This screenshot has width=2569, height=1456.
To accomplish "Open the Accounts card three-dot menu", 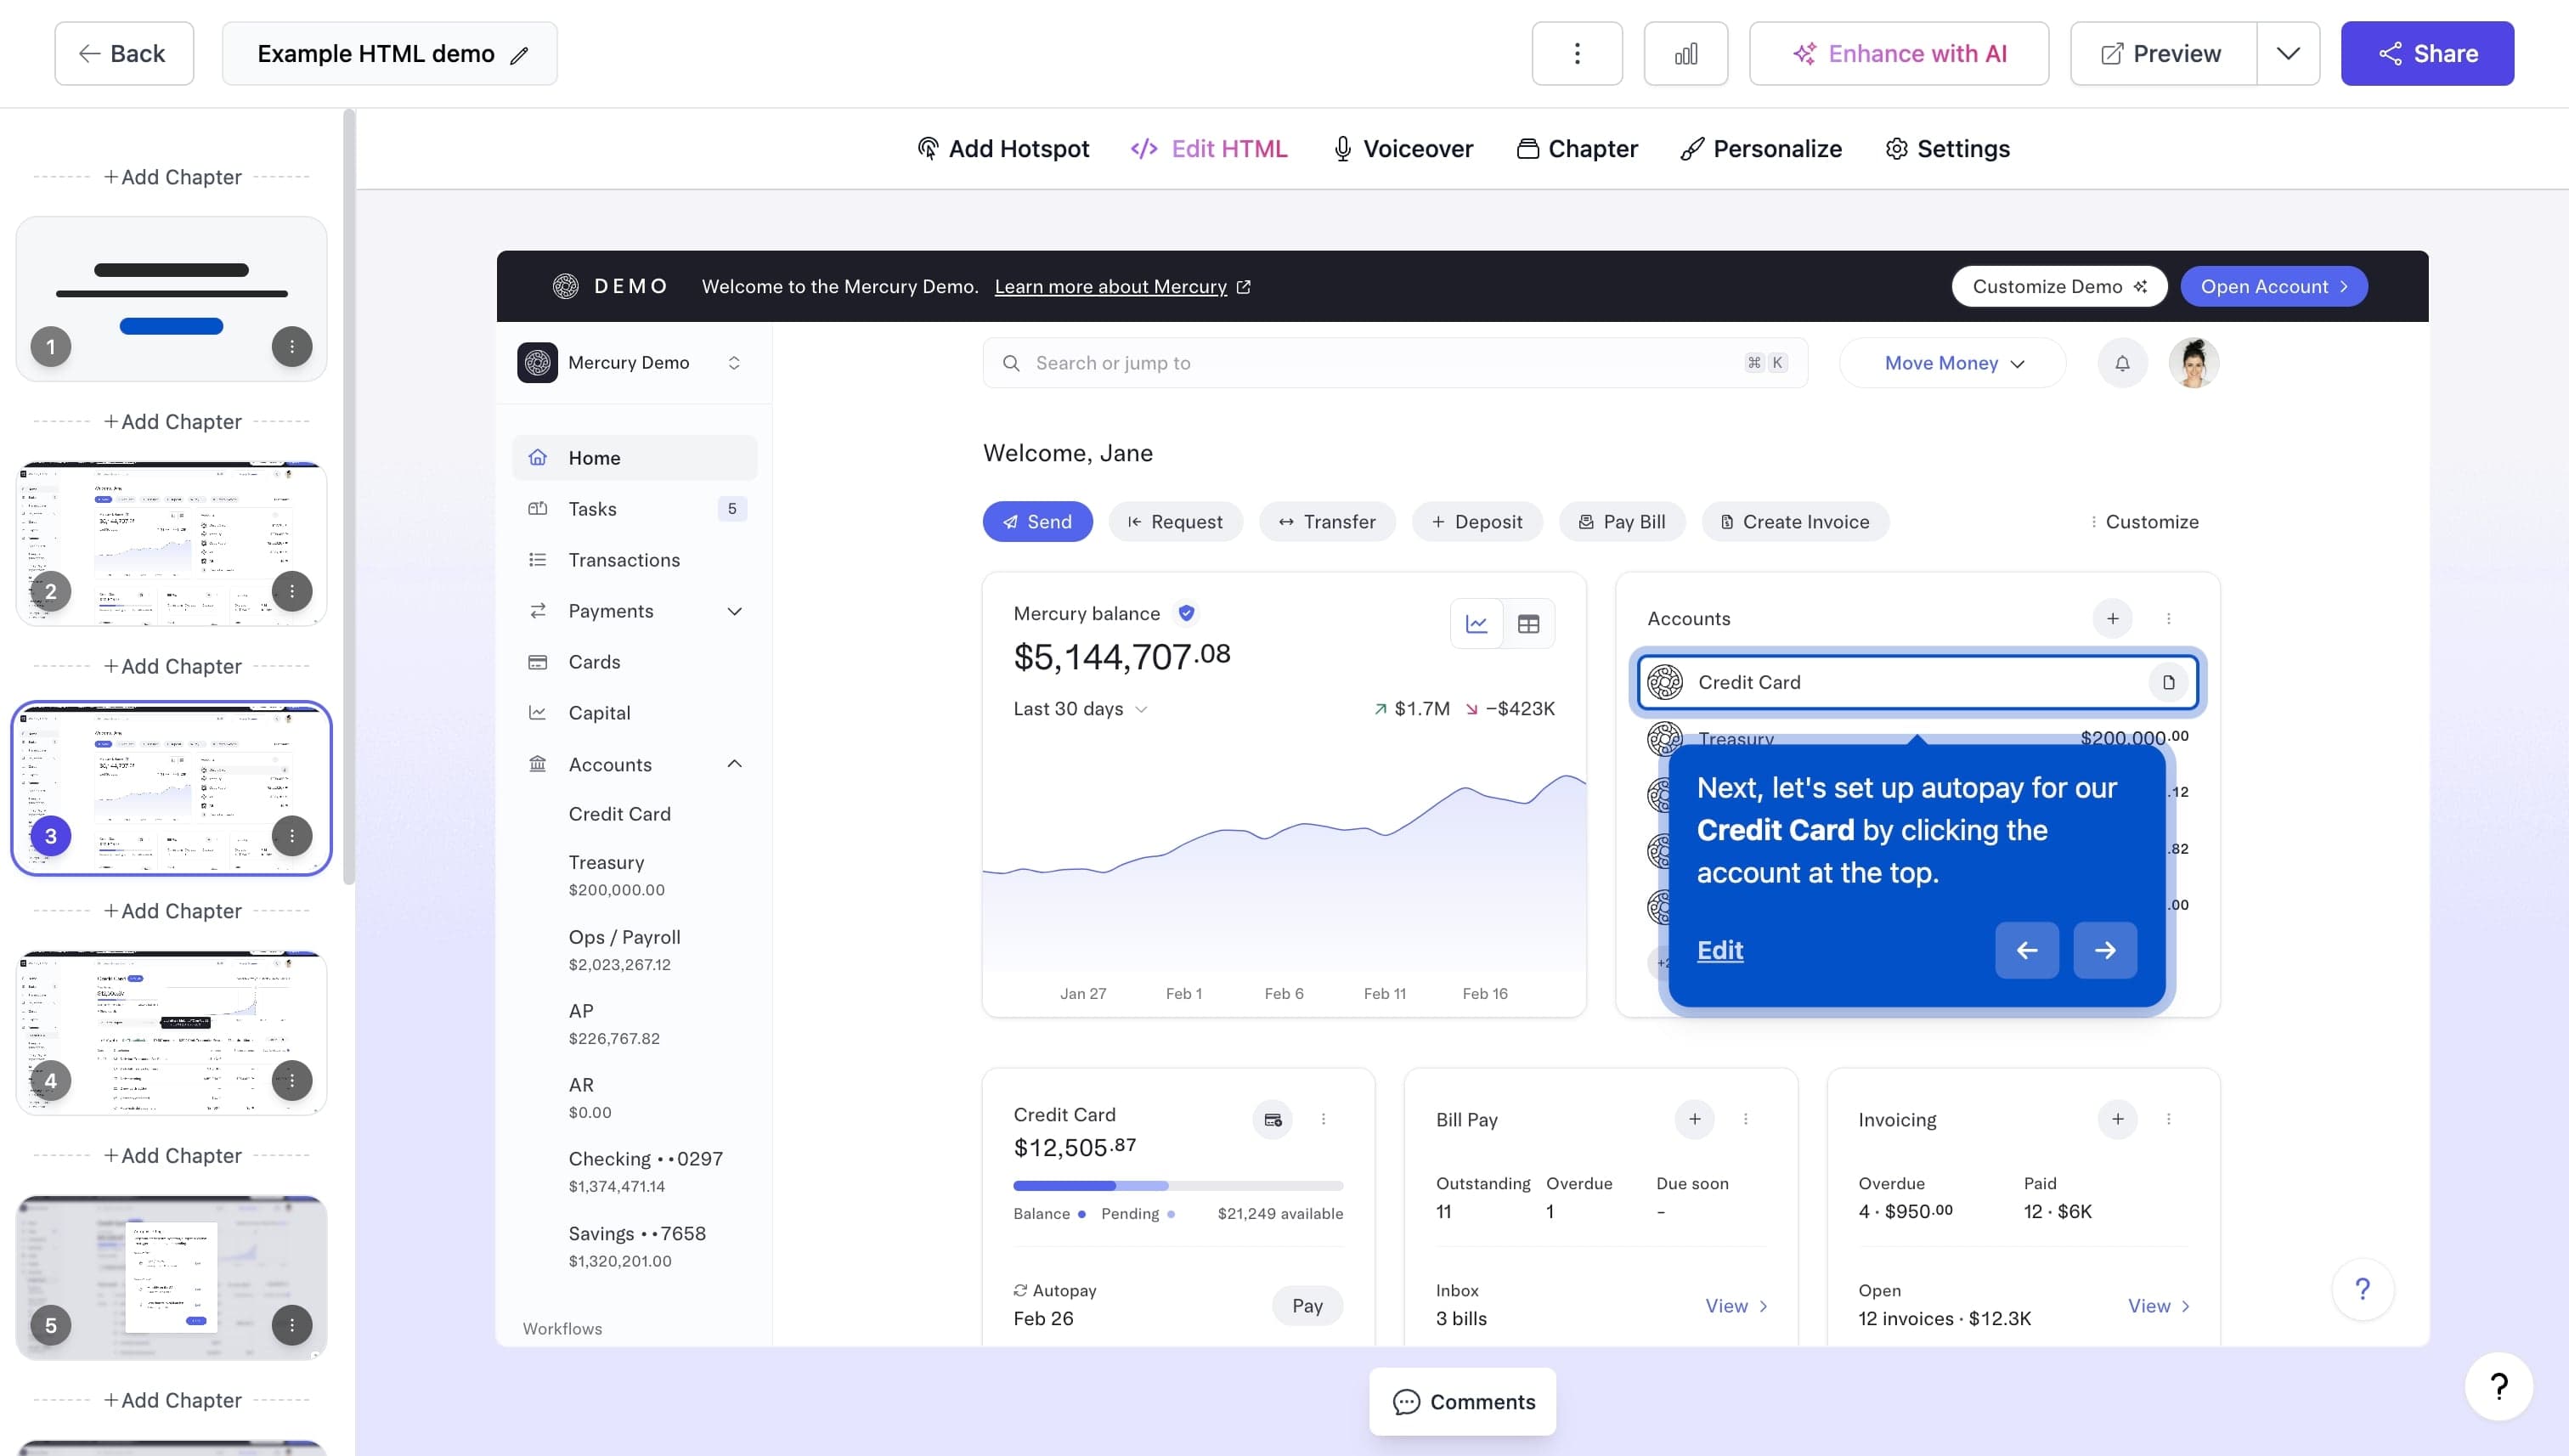I will (2168, 619).
